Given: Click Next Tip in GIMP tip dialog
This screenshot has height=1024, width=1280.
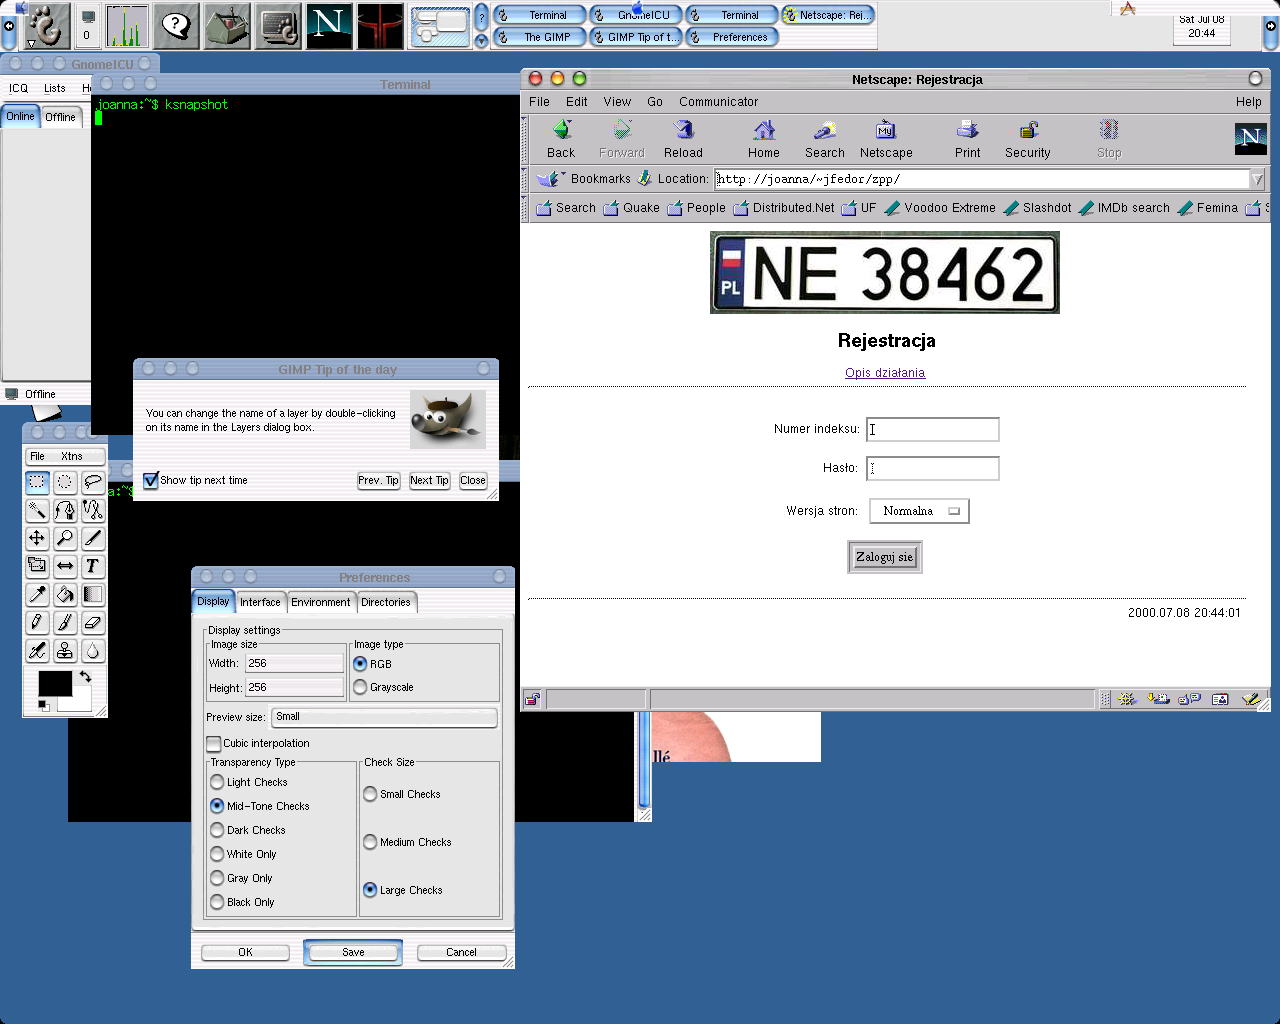Looking at the screenshot, I should [429, 480].
